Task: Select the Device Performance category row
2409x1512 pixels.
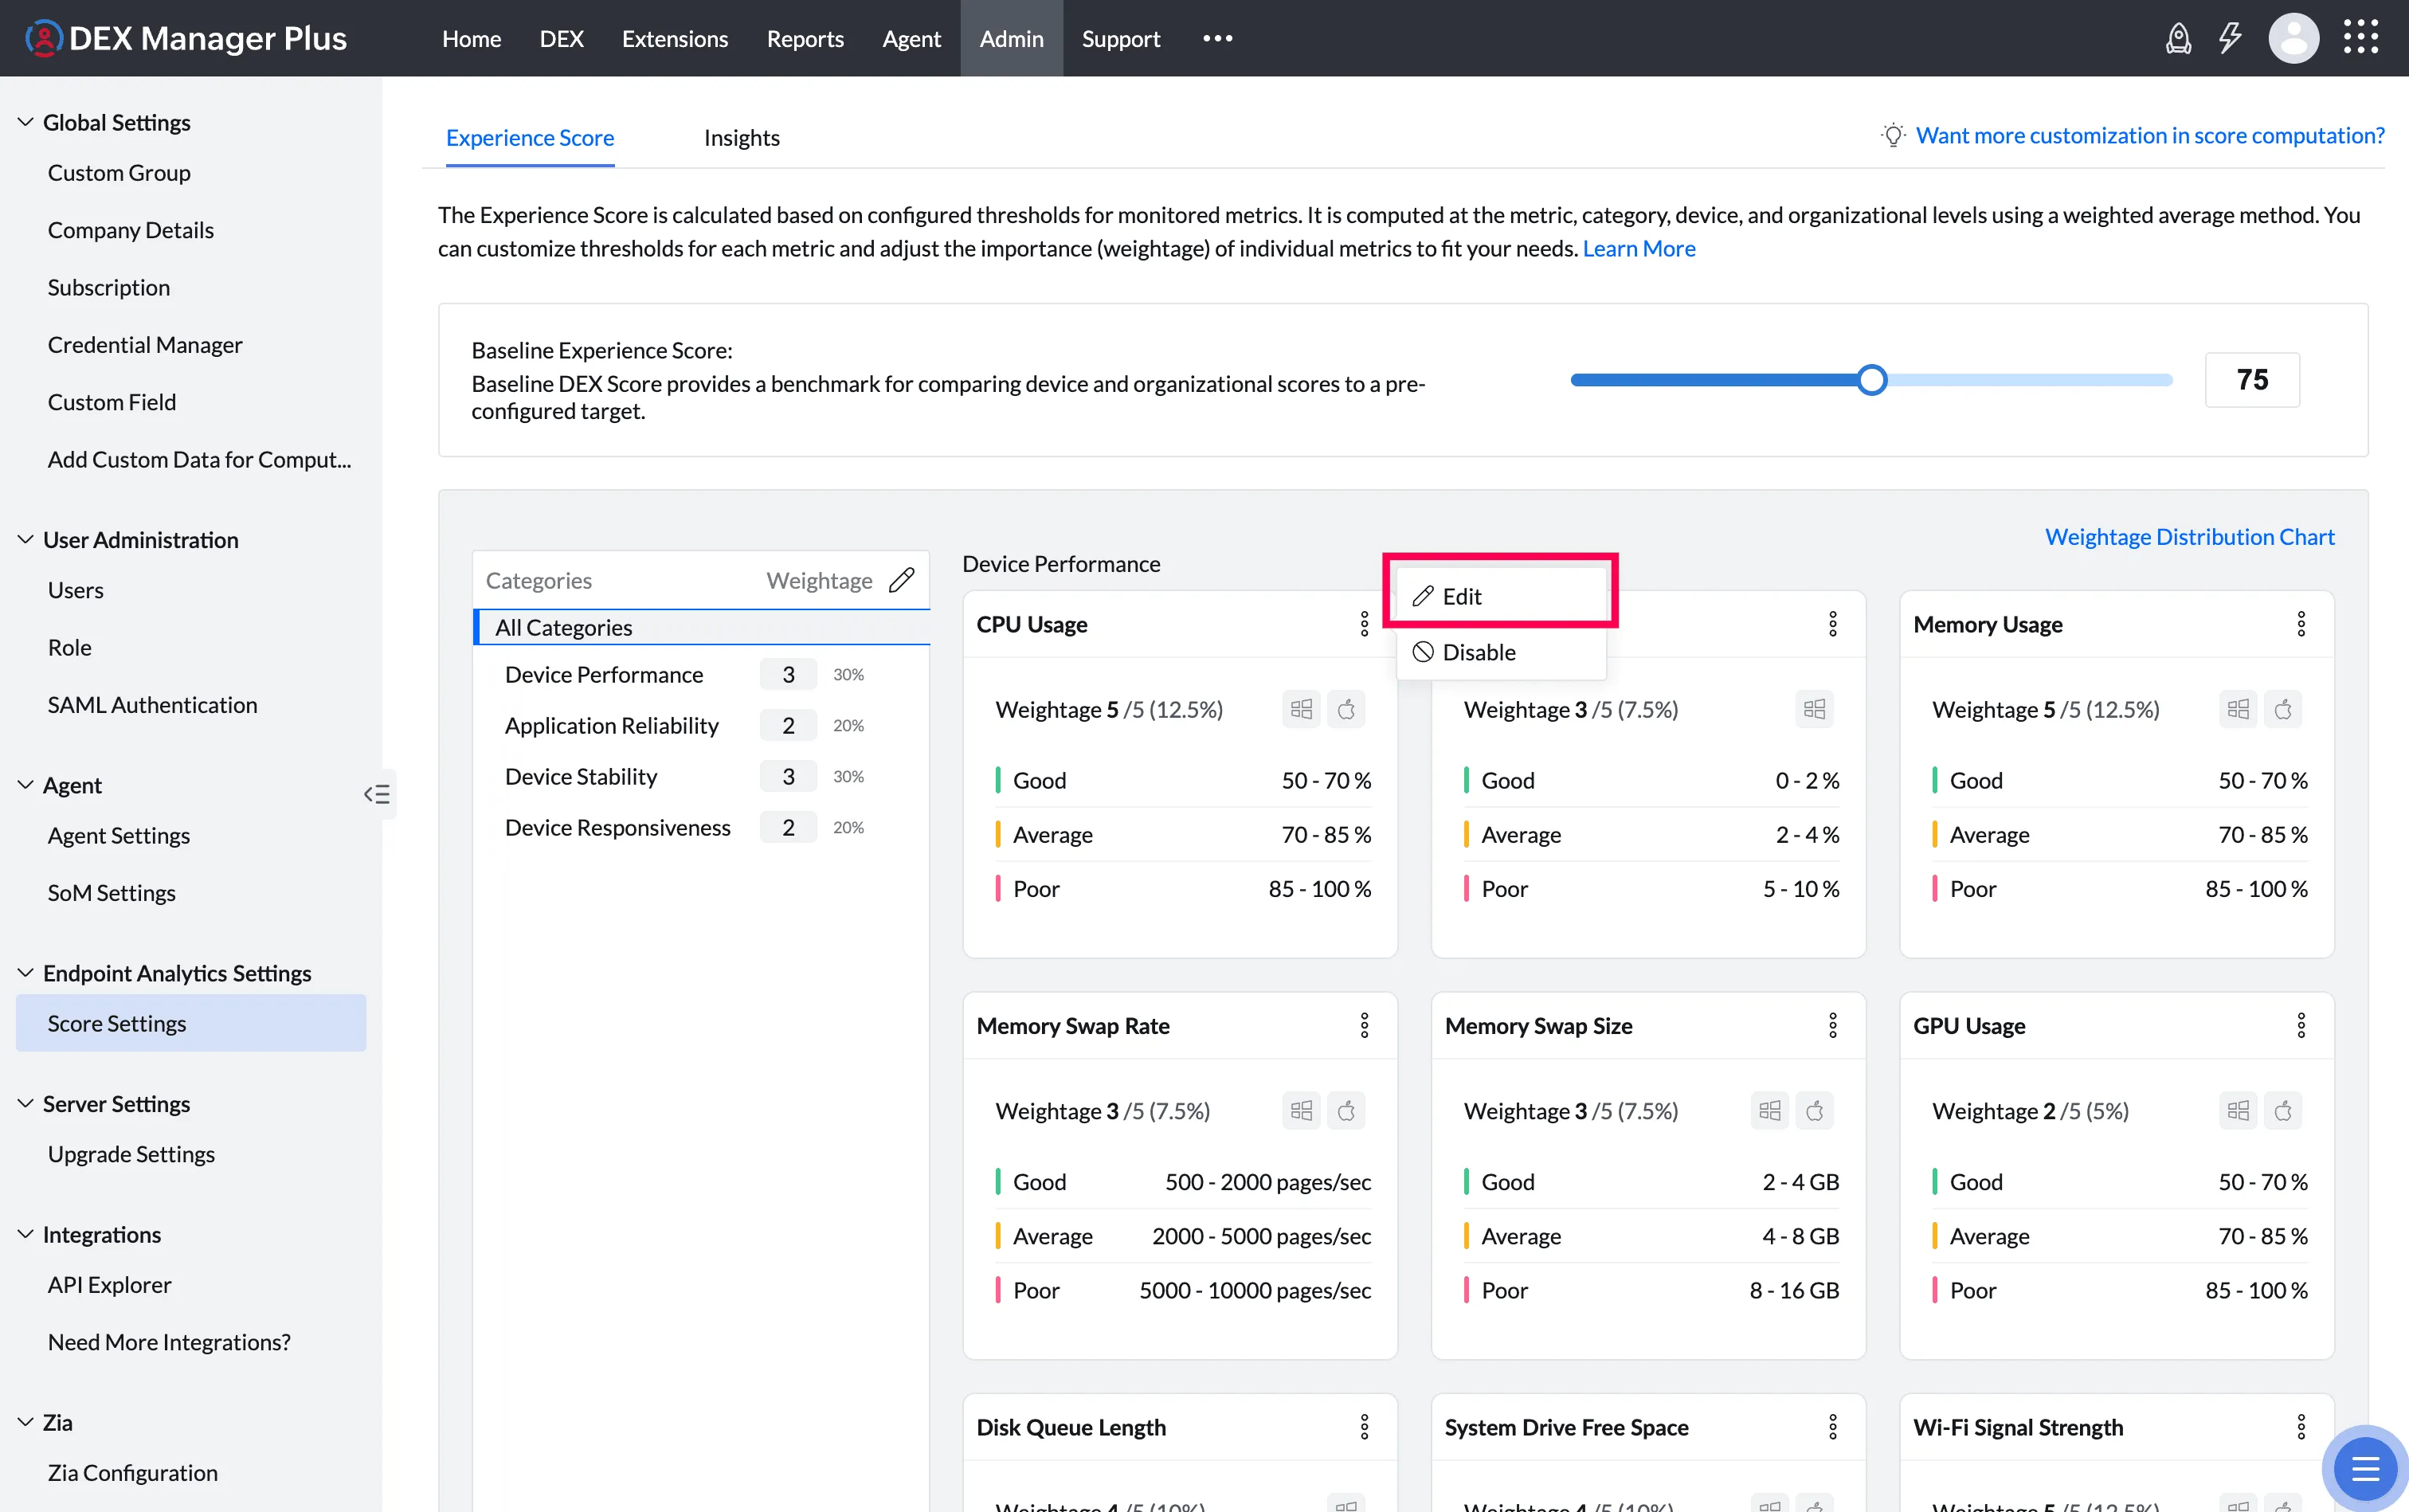Action: (x=701, y=675)
